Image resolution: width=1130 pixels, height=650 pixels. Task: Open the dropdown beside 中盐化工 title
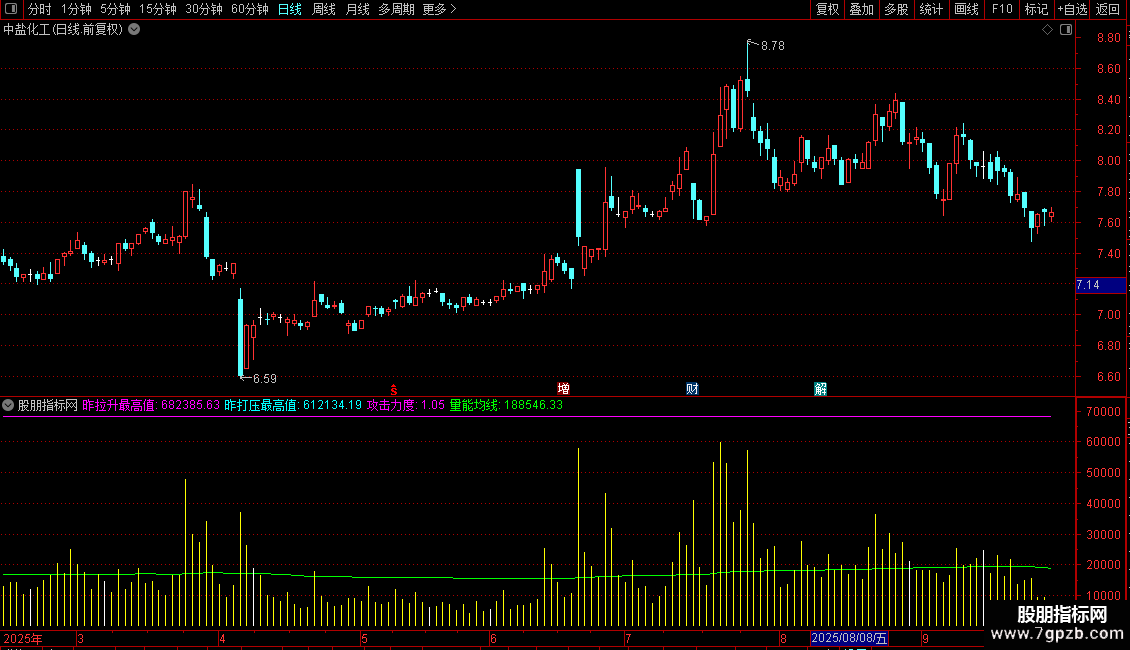[134, 30]
